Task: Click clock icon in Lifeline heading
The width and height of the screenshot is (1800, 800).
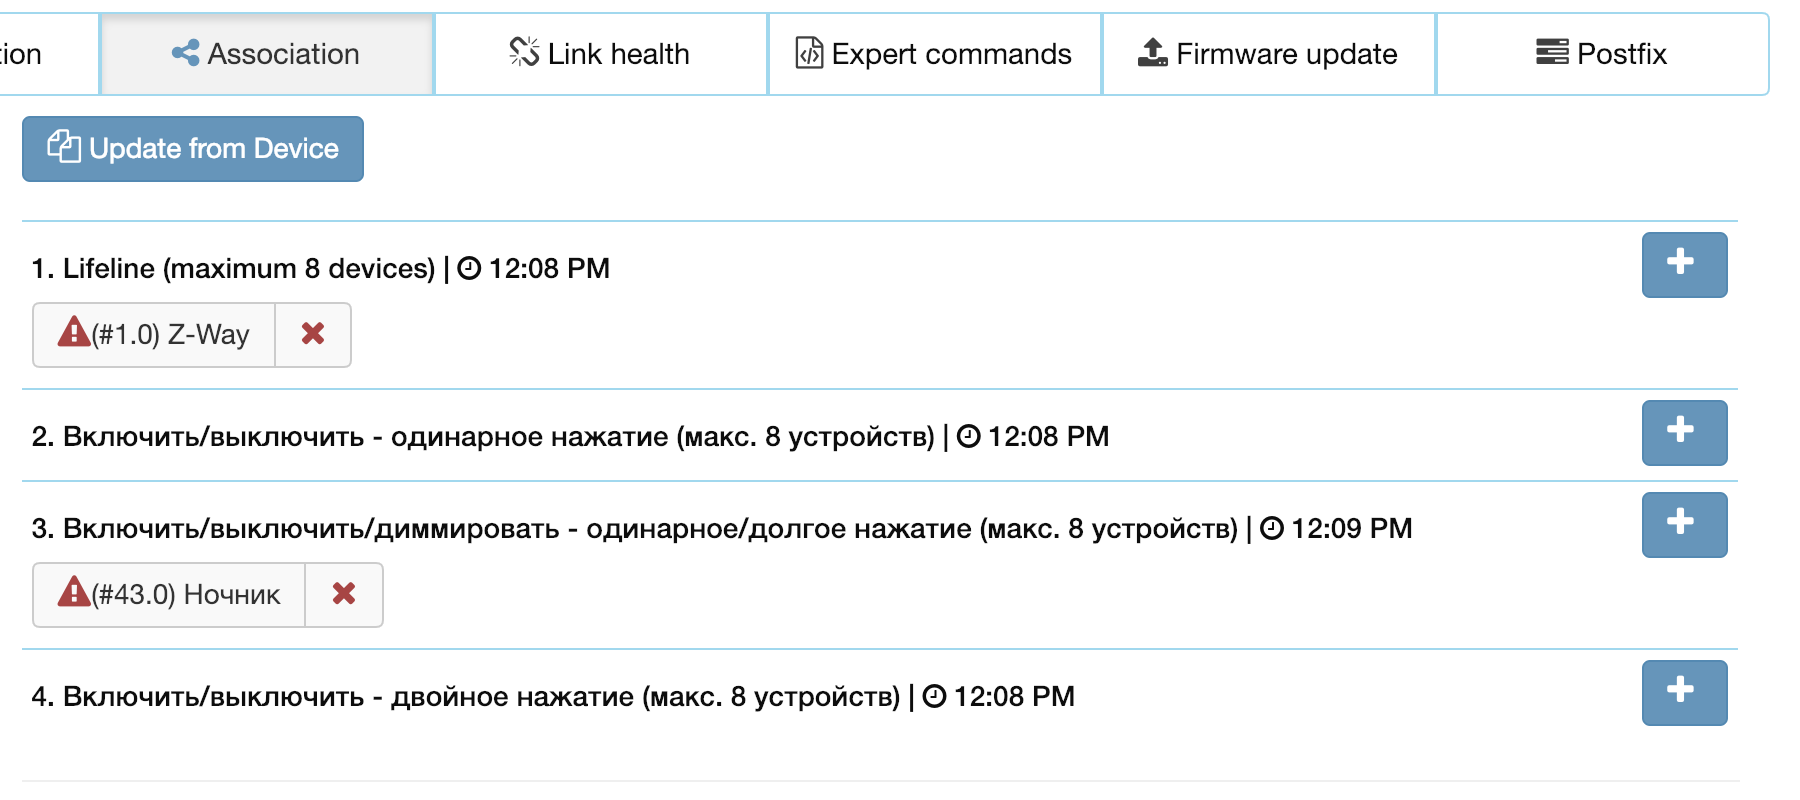Action: (469, 268)
